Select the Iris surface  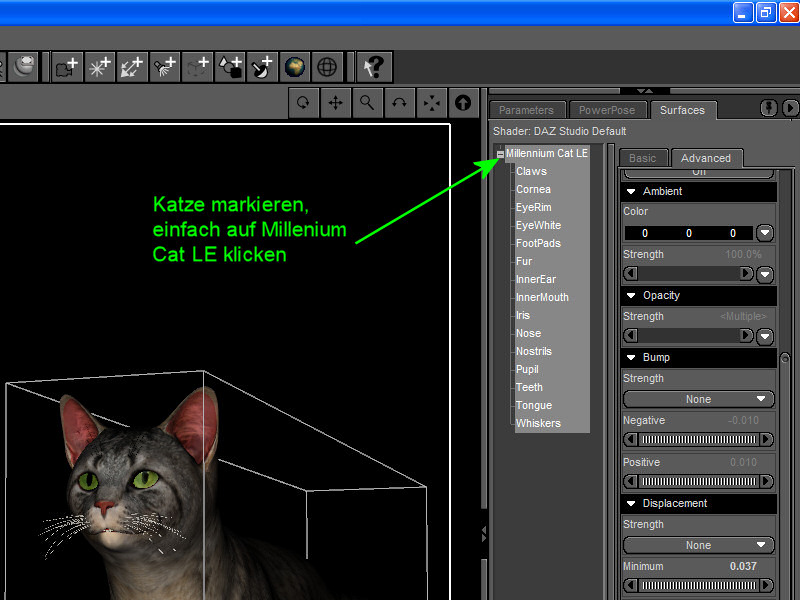point(523,315)
